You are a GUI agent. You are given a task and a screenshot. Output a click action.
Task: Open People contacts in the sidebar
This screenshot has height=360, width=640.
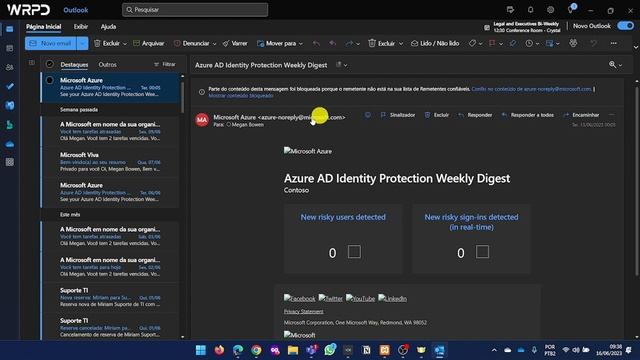point(10,67)
